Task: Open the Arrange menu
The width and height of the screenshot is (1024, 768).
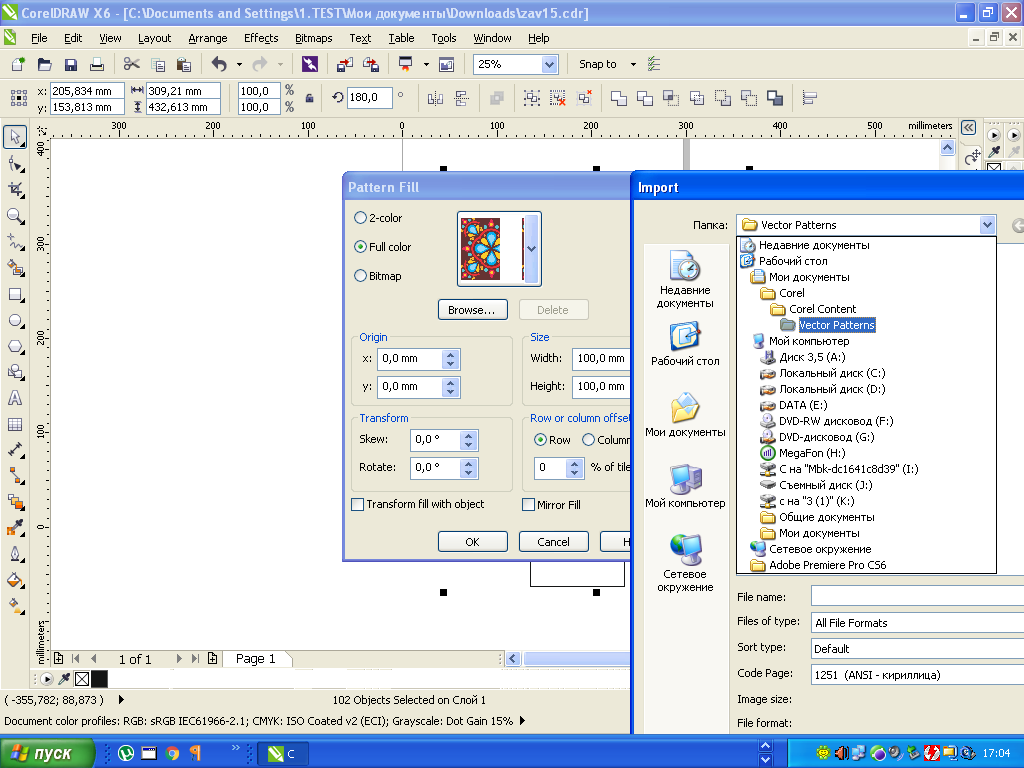Action: pos(208,38)
